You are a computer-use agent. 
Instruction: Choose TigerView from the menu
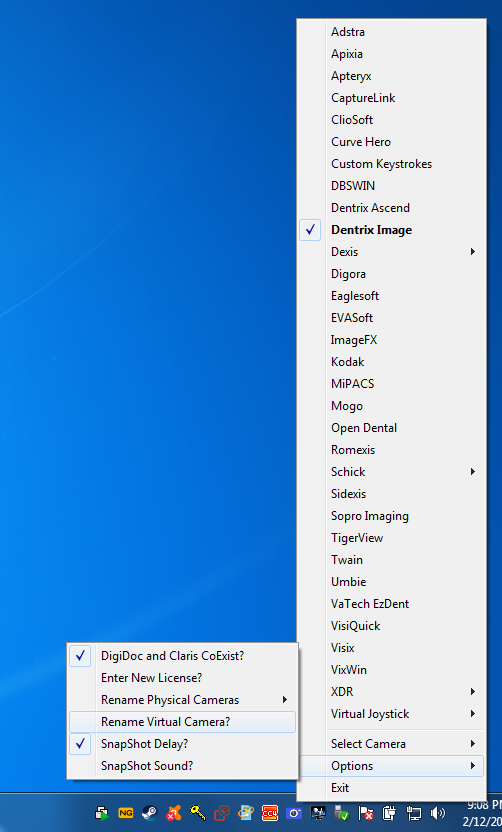pos(392,538)
